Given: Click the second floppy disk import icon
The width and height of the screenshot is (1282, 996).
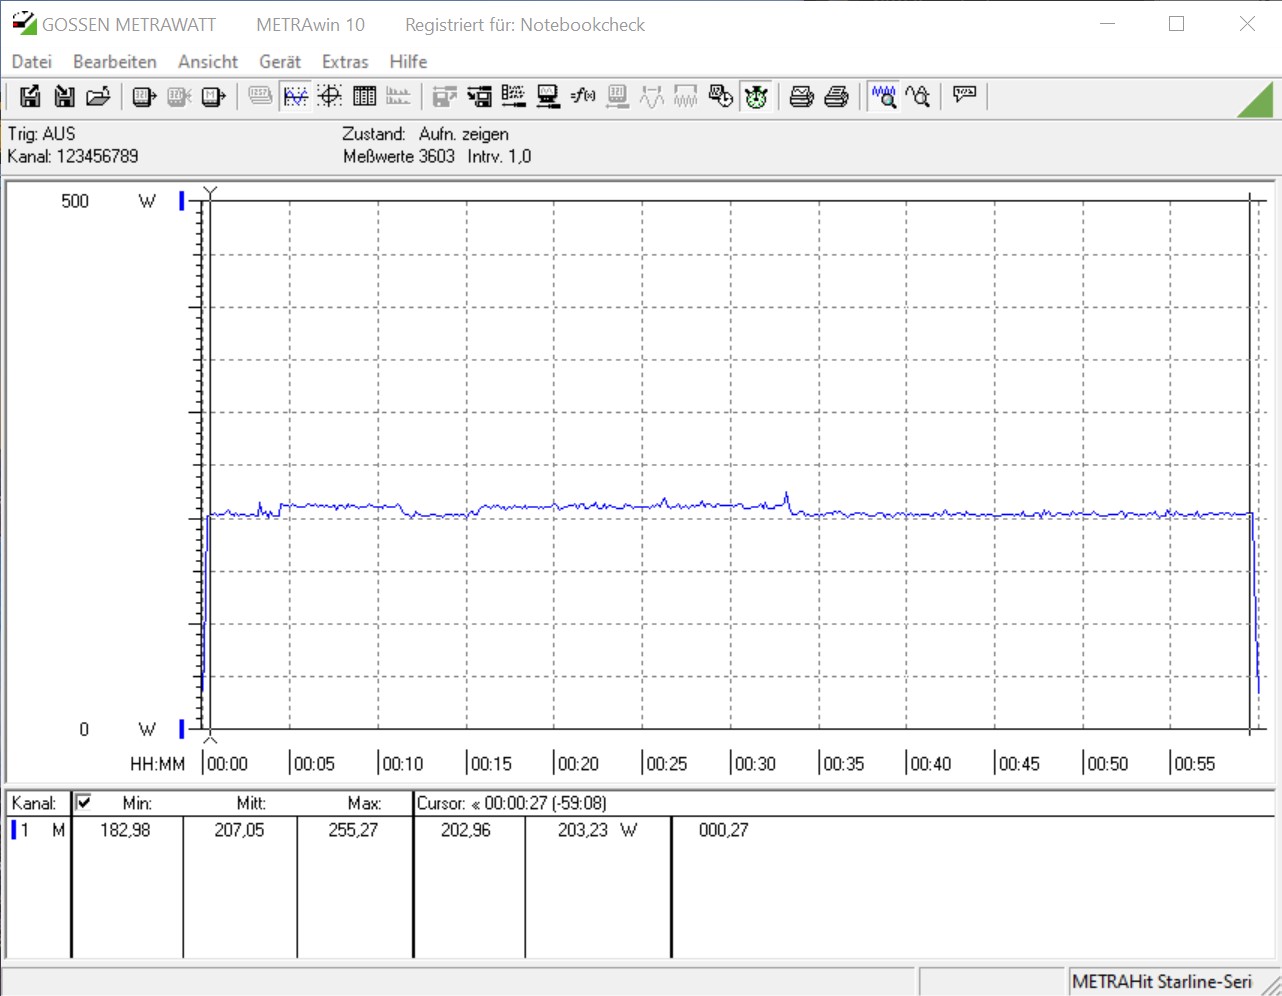Looking at the screenshot, I should coord(64,96).
